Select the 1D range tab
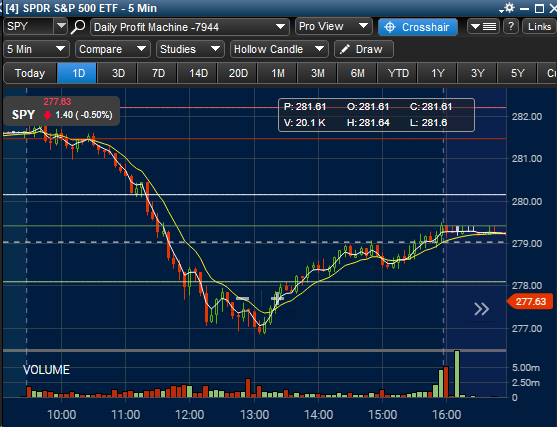Screen dimensions: 557x427 pyautogui.click(x=77, y=73)
